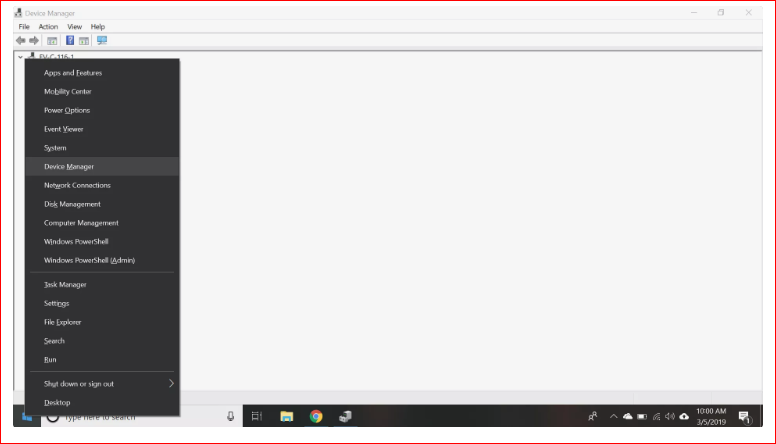This screenshot has height=444, width=776.
Task: Open the Help menu
Action: tap(97, 27)
